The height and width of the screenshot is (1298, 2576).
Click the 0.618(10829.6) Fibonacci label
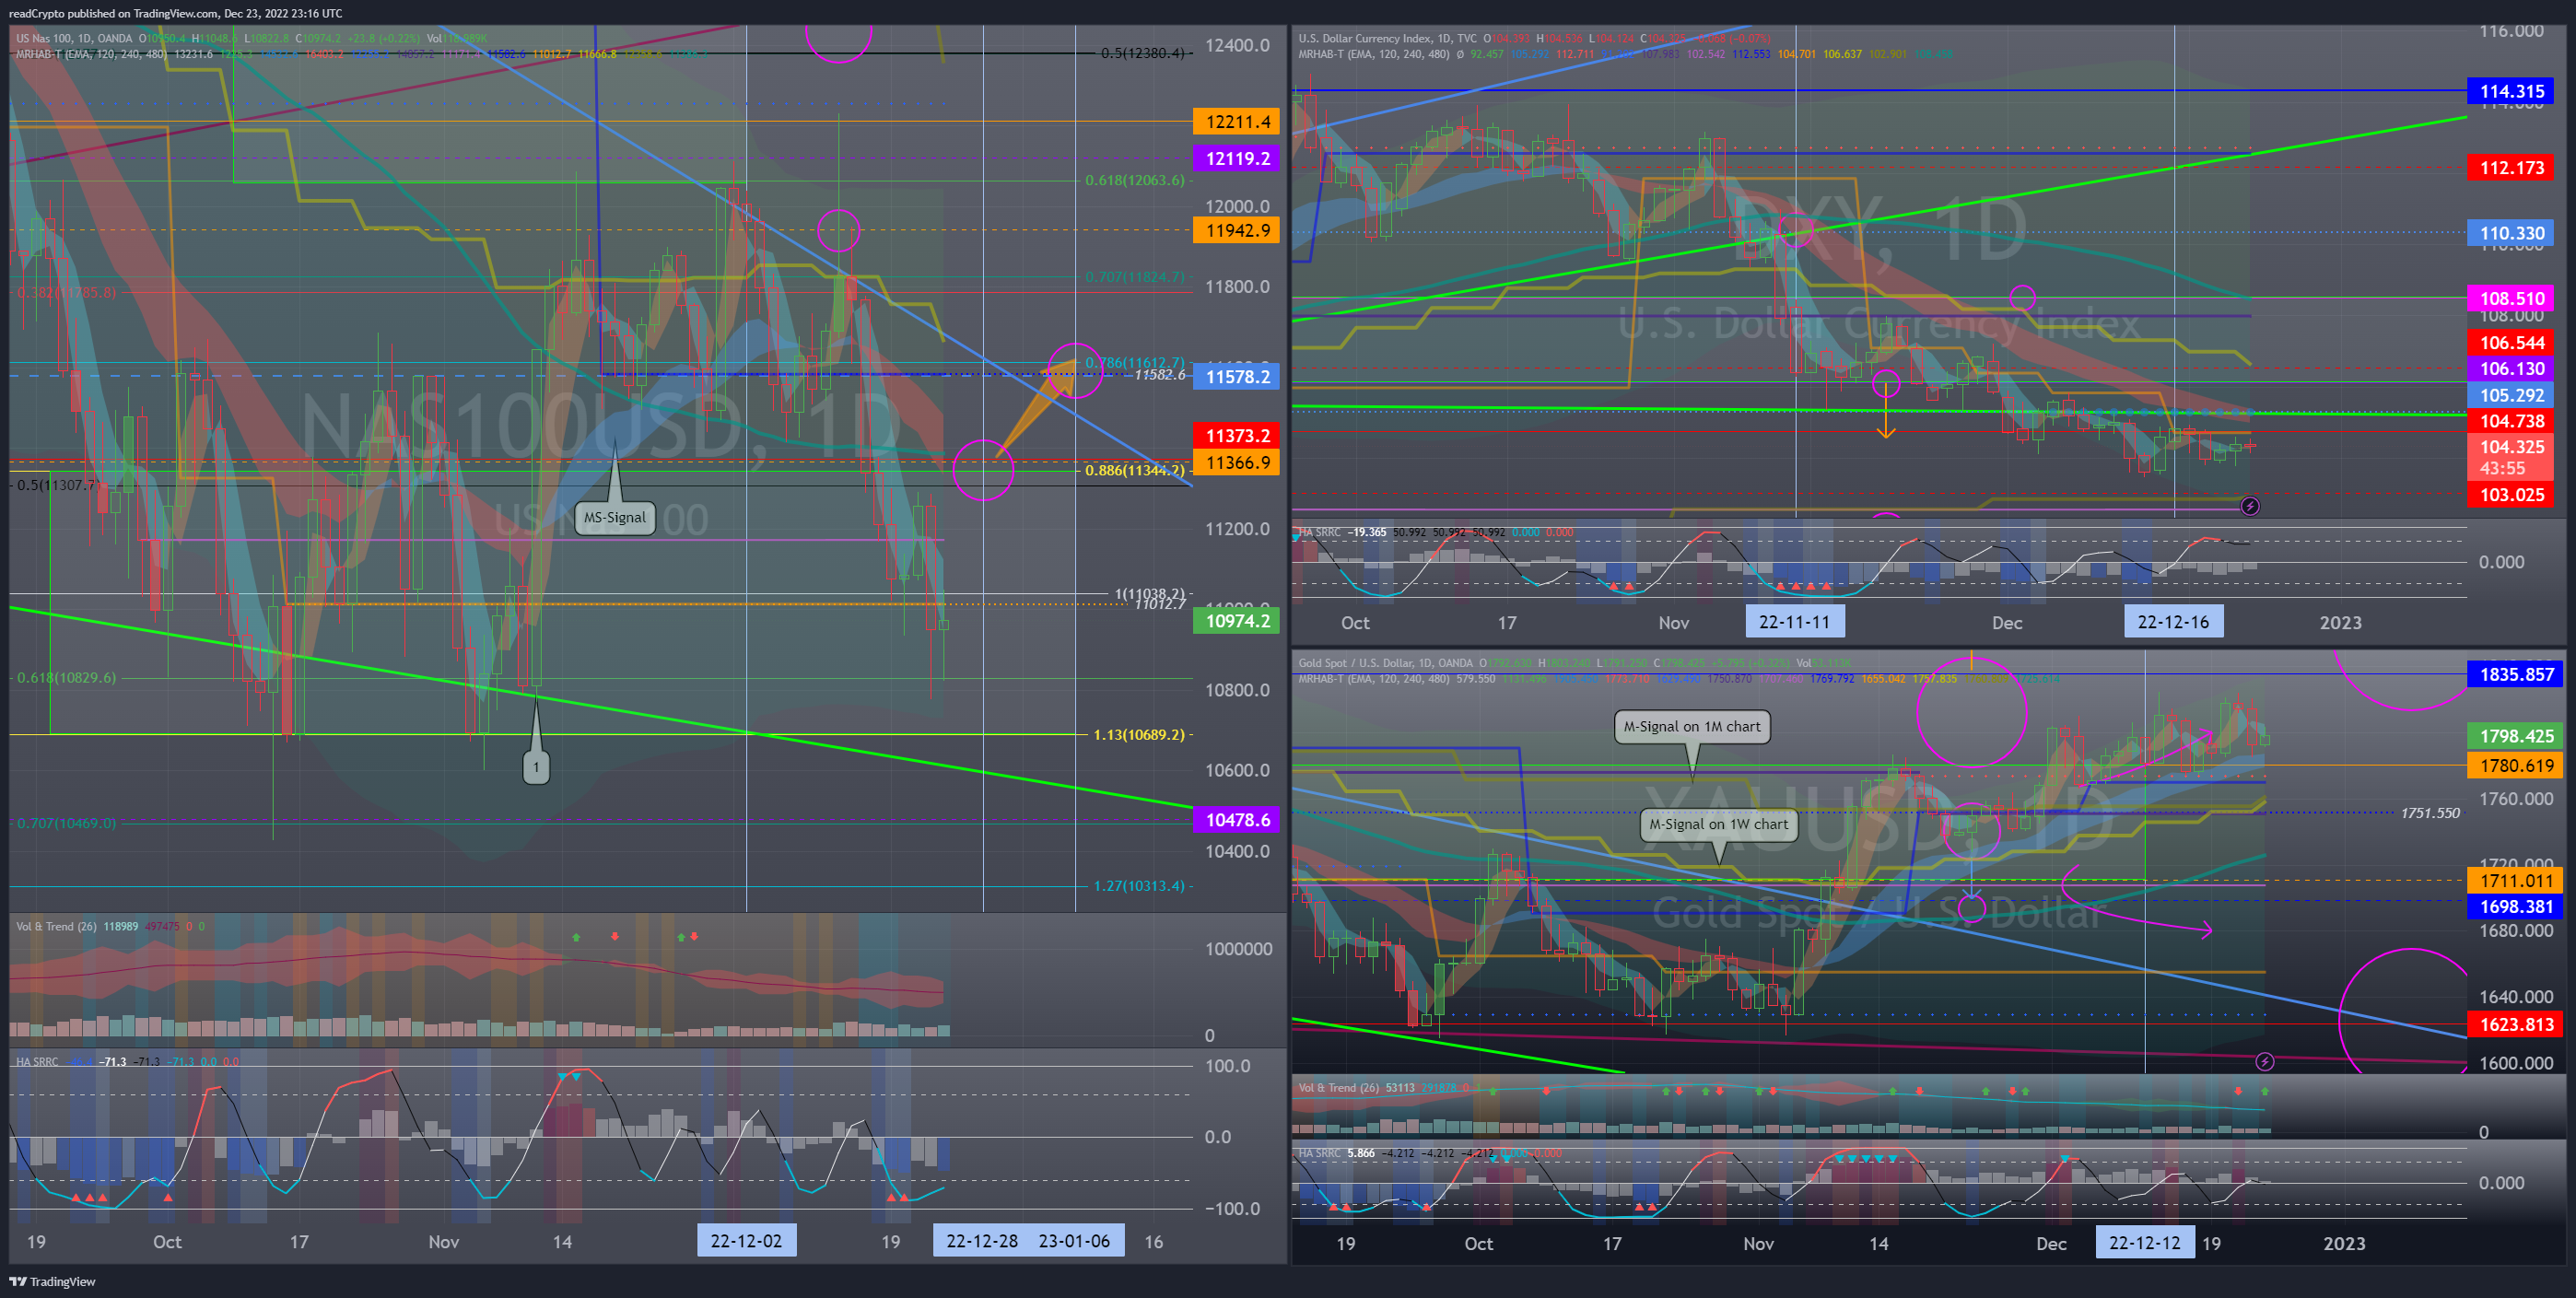click(66, 678)
